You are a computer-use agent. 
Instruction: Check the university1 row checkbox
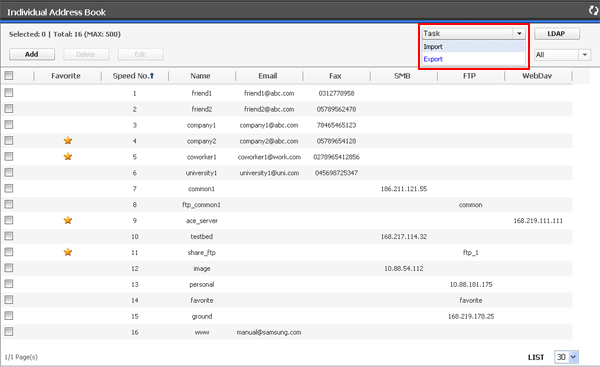[9, 173]
